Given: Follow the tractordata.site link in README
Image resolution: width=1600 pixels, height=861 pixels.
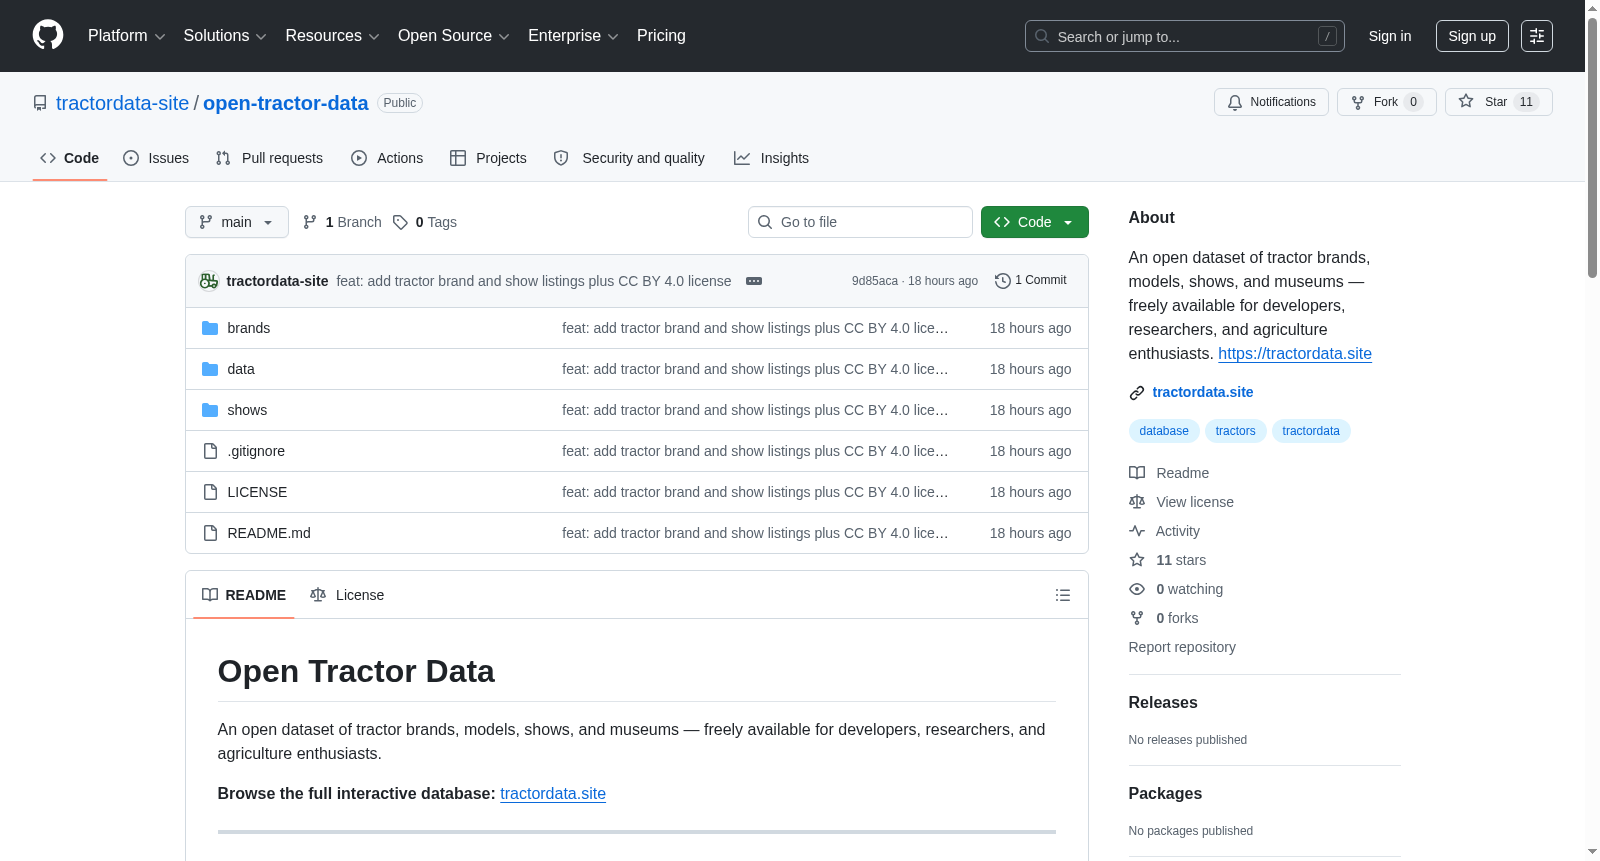Looking at the screenshot, I should click(x=553, y=794).
